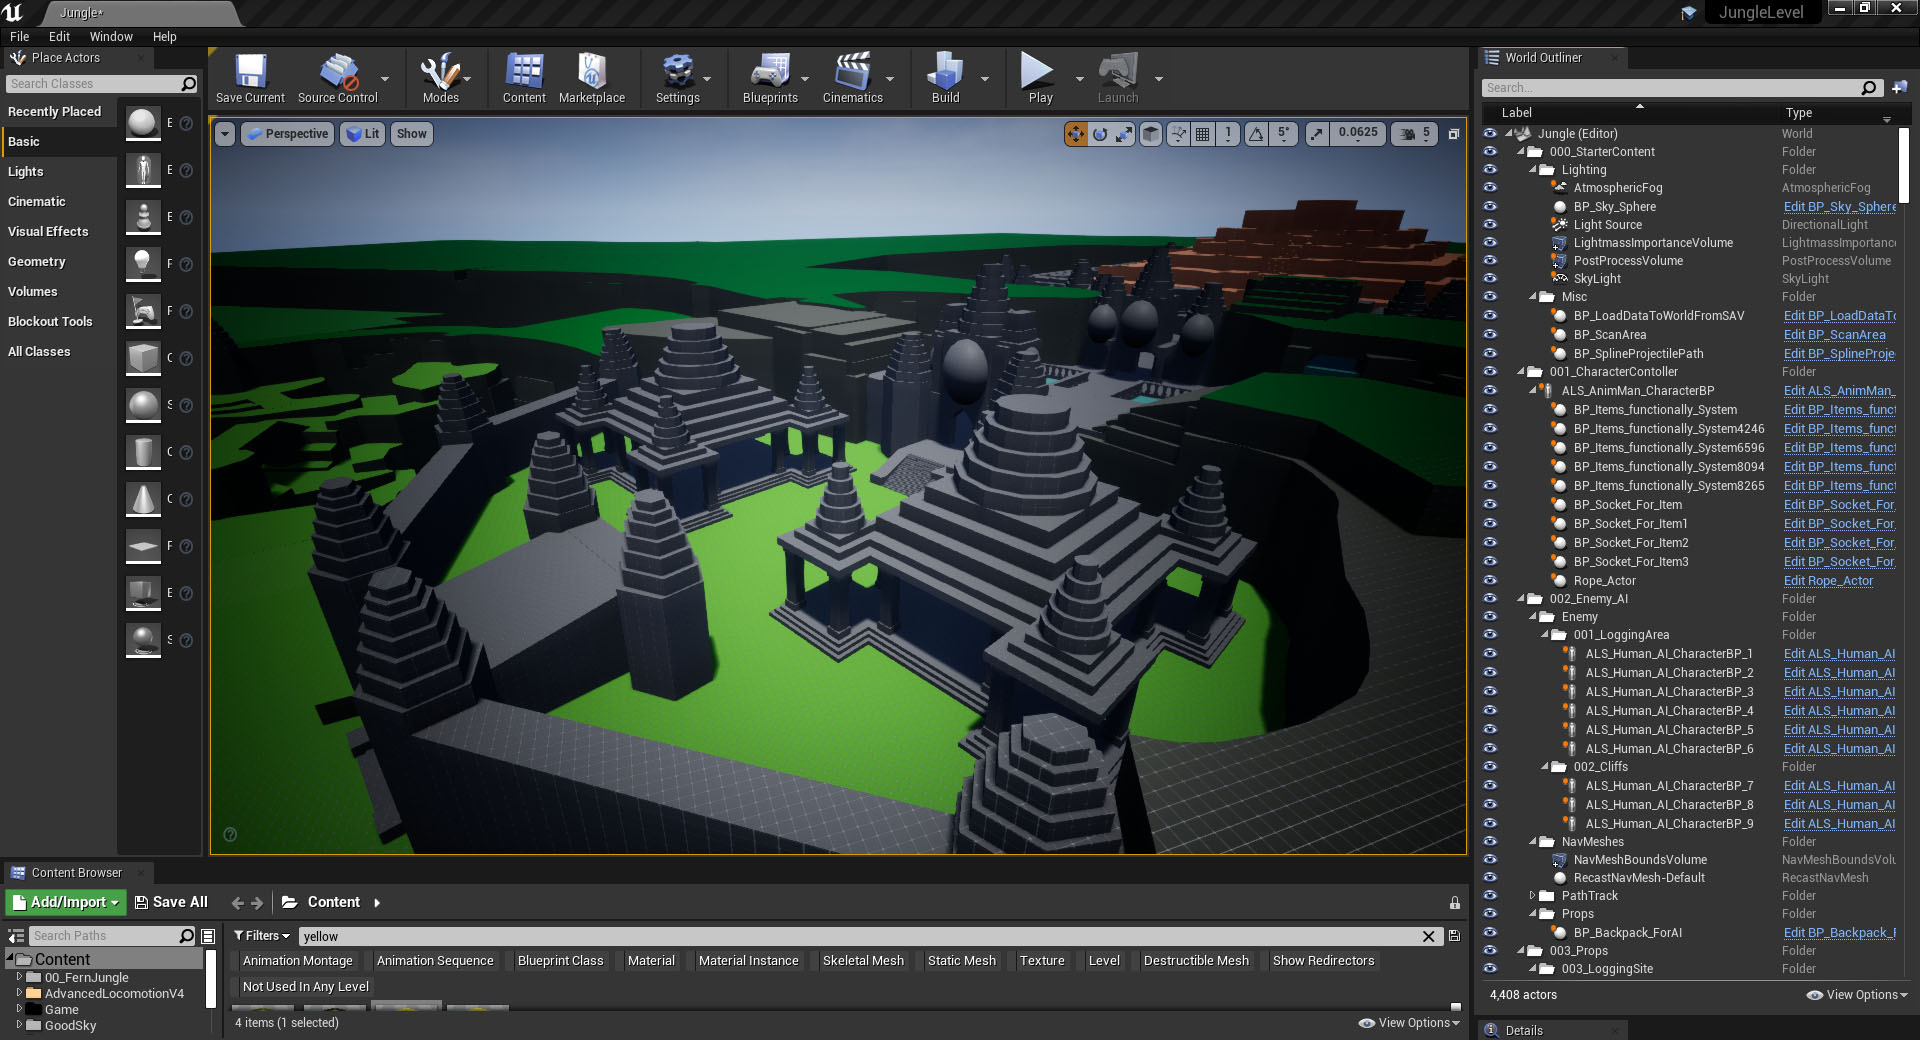
Task: Select the scale transform tool in viewport
Action: pyautogui.click(x=1124, y=134)
